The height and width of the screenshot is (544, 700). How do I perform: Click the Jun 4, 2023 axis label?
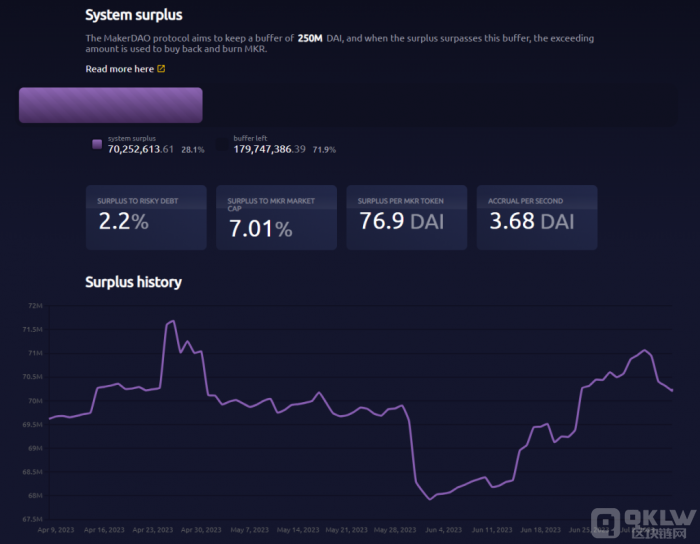(x=444, y=530)
